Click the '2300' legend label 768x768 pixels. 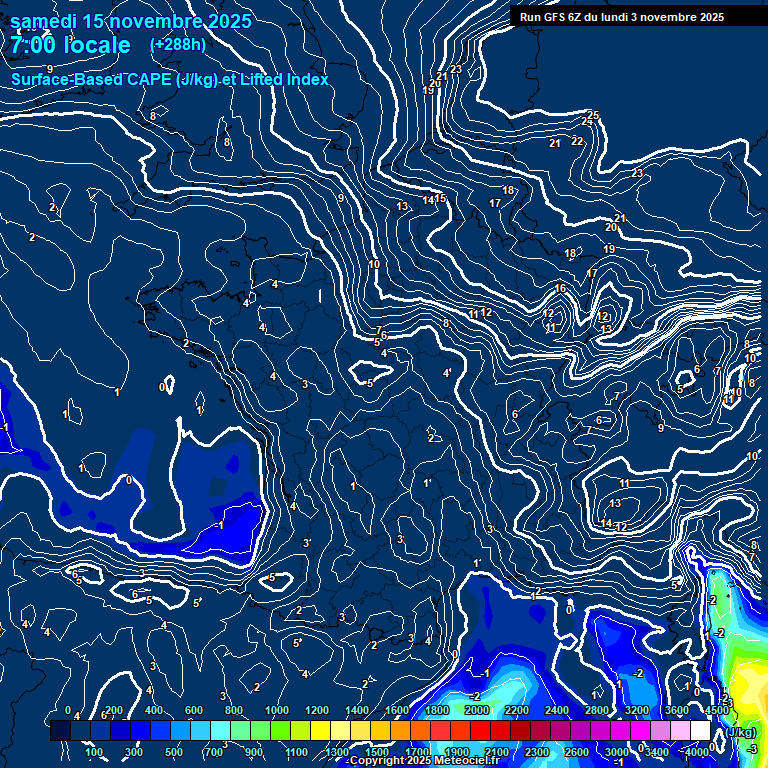point(537,752)
